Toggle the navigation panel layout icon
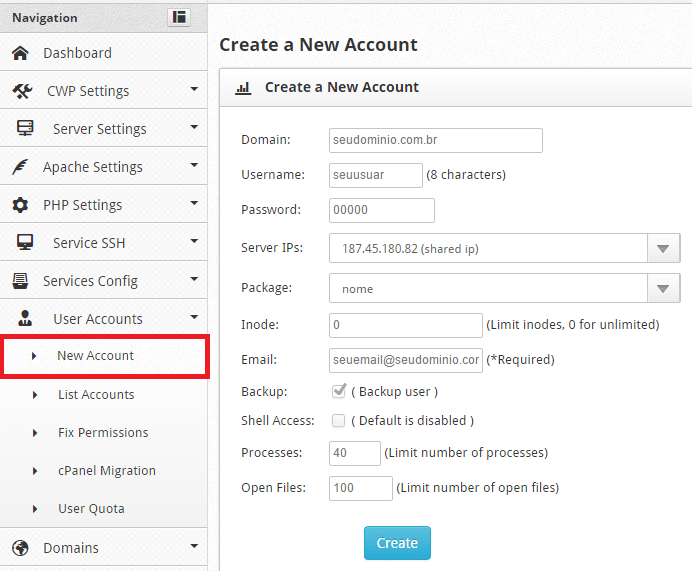Image resolution: width=692 pixels, height=571 pixels. [x=179, y=17]
